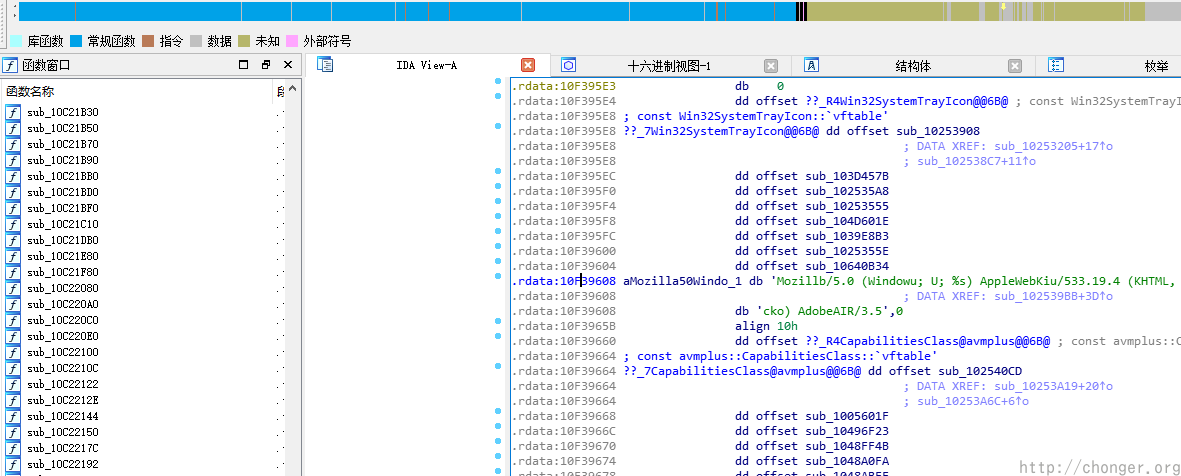Click the 函数窗口 panel function icon

10,65
